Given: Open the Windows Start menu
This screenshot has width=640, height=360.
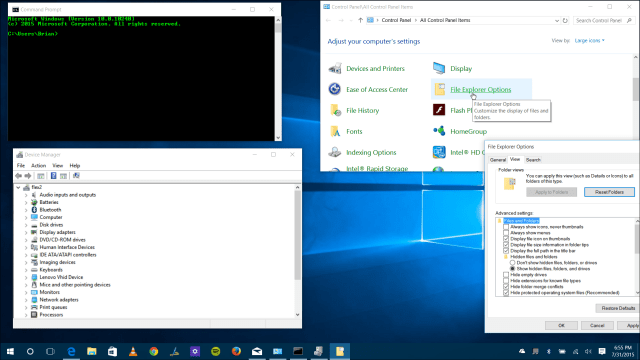Looking at the screenshot, I should [10, 351].
